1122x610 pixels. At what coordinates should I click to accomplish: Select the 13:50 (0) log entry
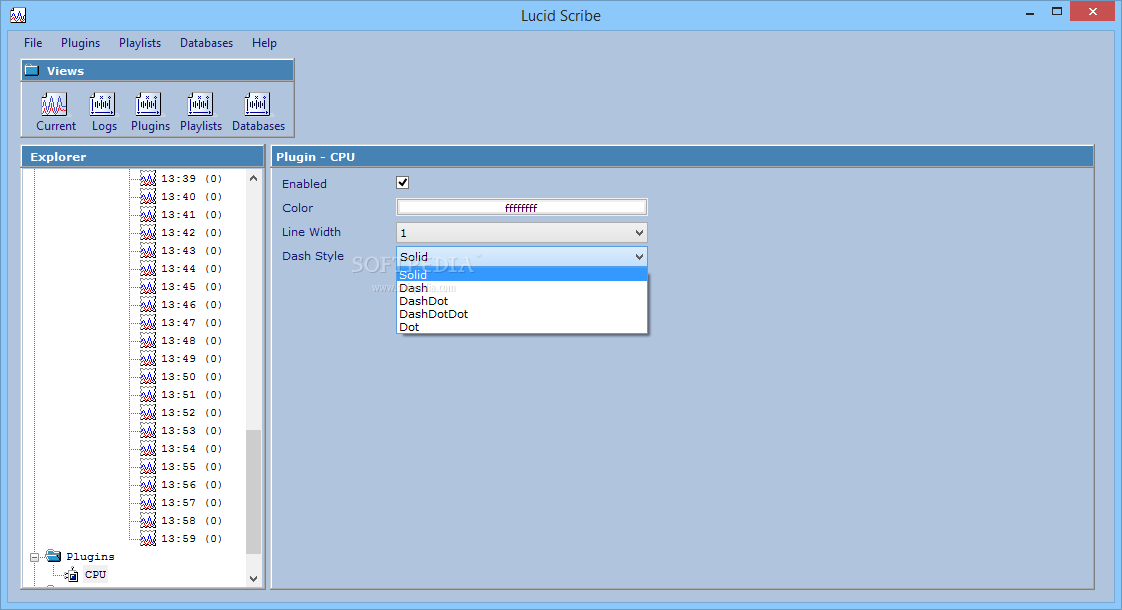pyautogui.click(x=191, y=377)
